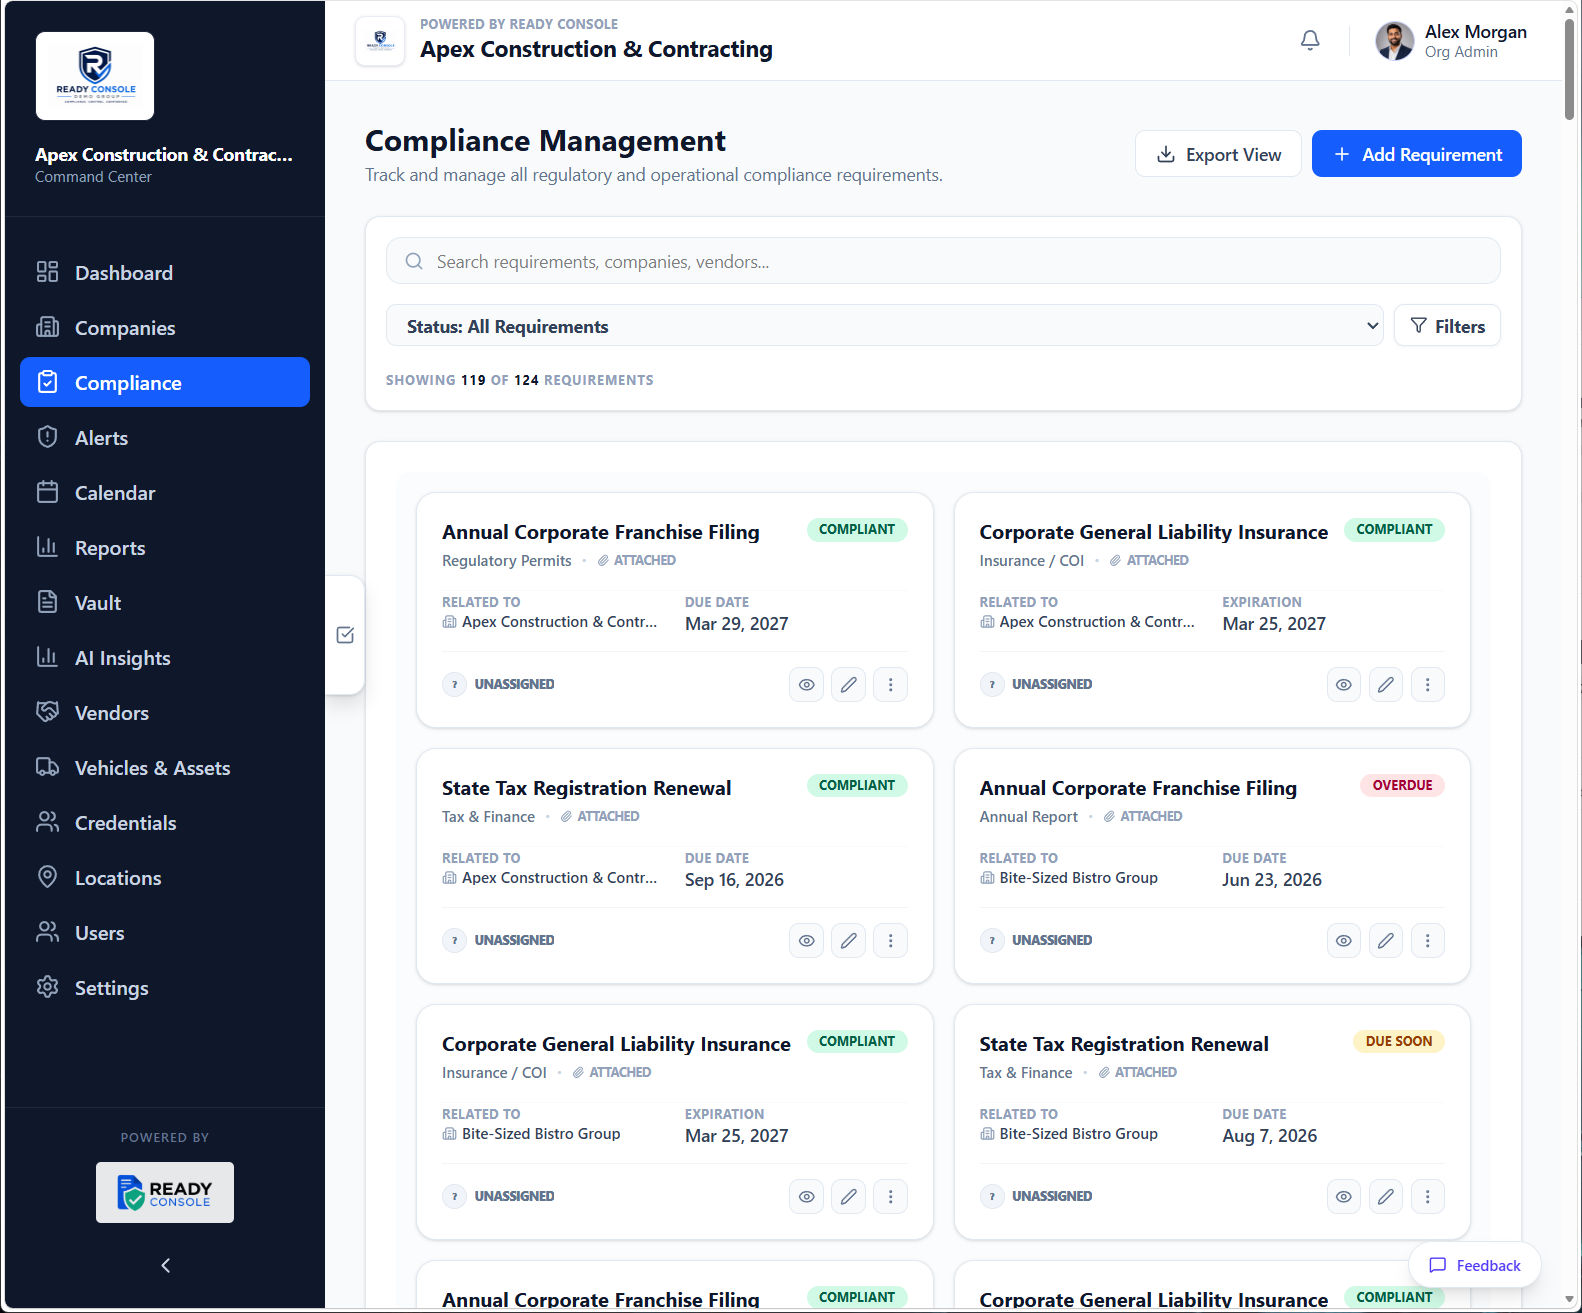
Task: Open the Filters panel
Action: [x=1447, y=326]
